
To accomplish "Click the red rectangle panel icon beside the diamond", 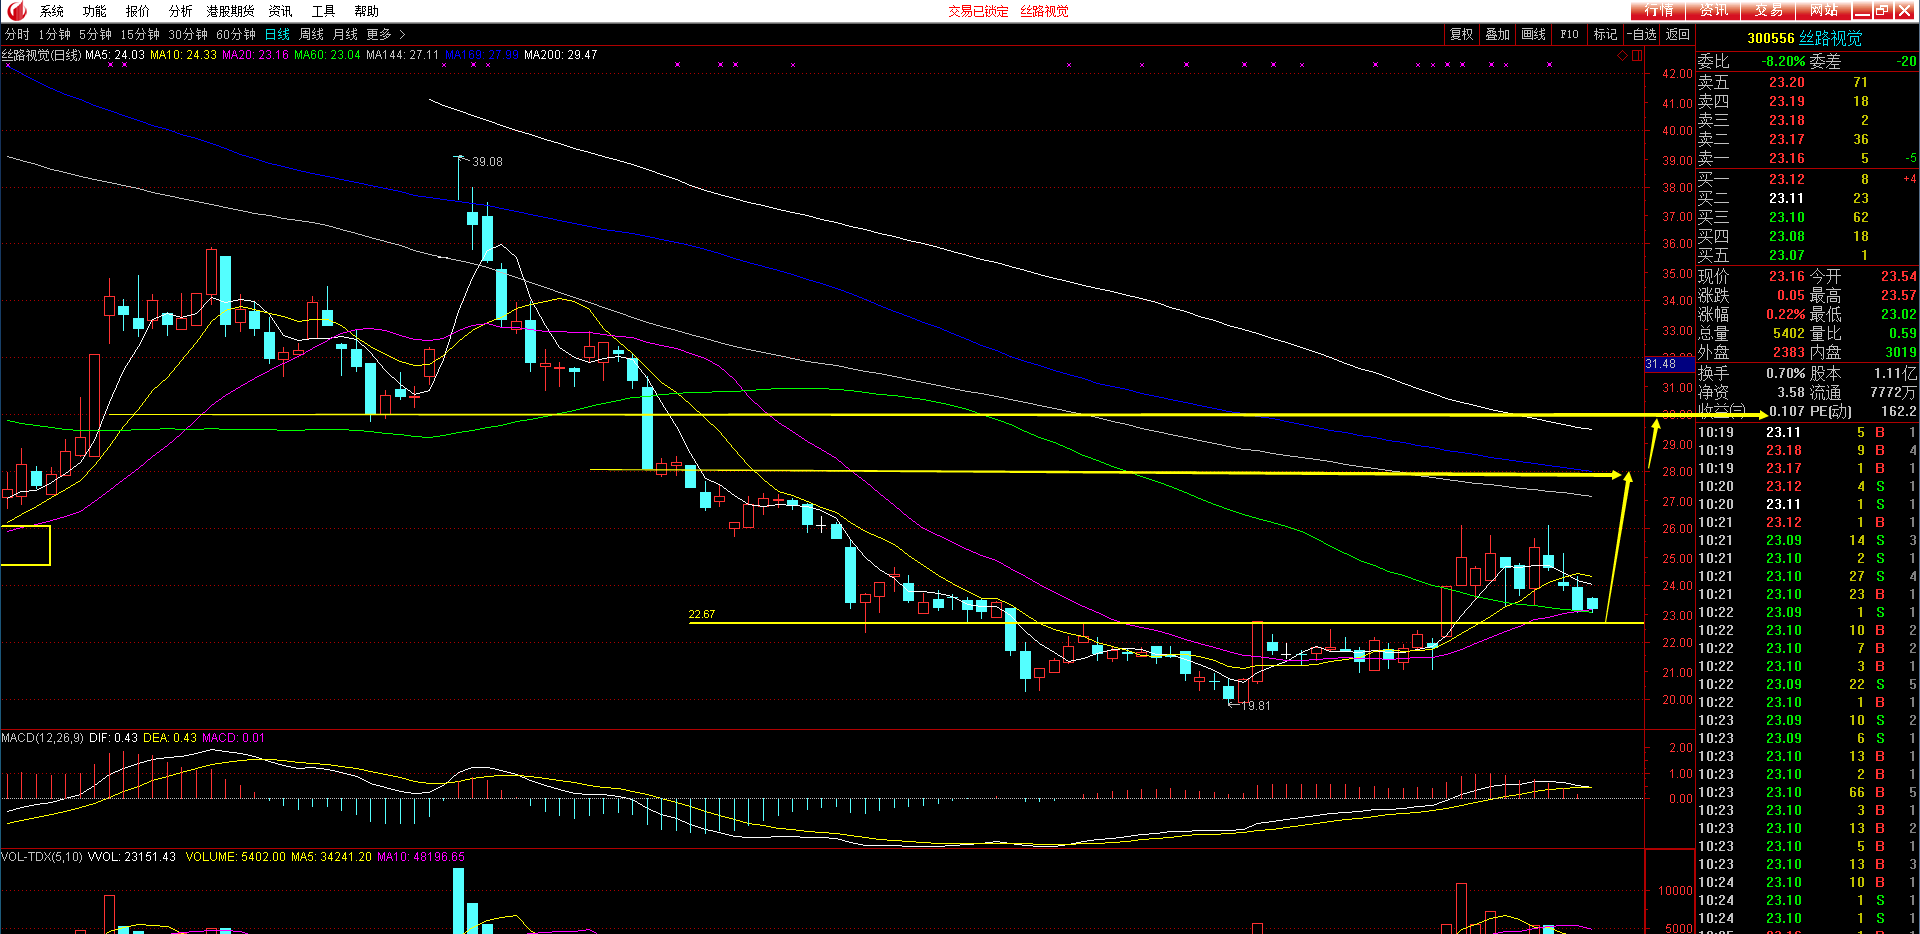I will tap(1637, 56).
